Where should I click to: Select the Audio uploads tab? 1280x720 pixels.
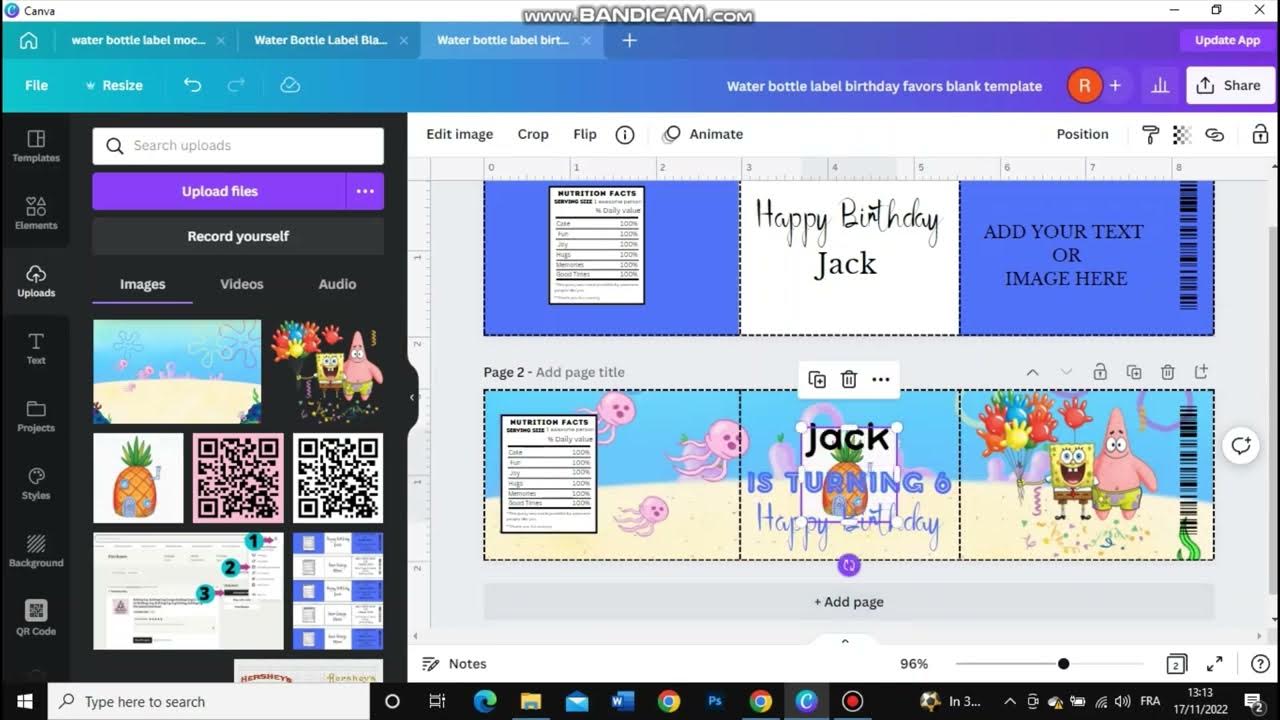(x=337, y=284)
